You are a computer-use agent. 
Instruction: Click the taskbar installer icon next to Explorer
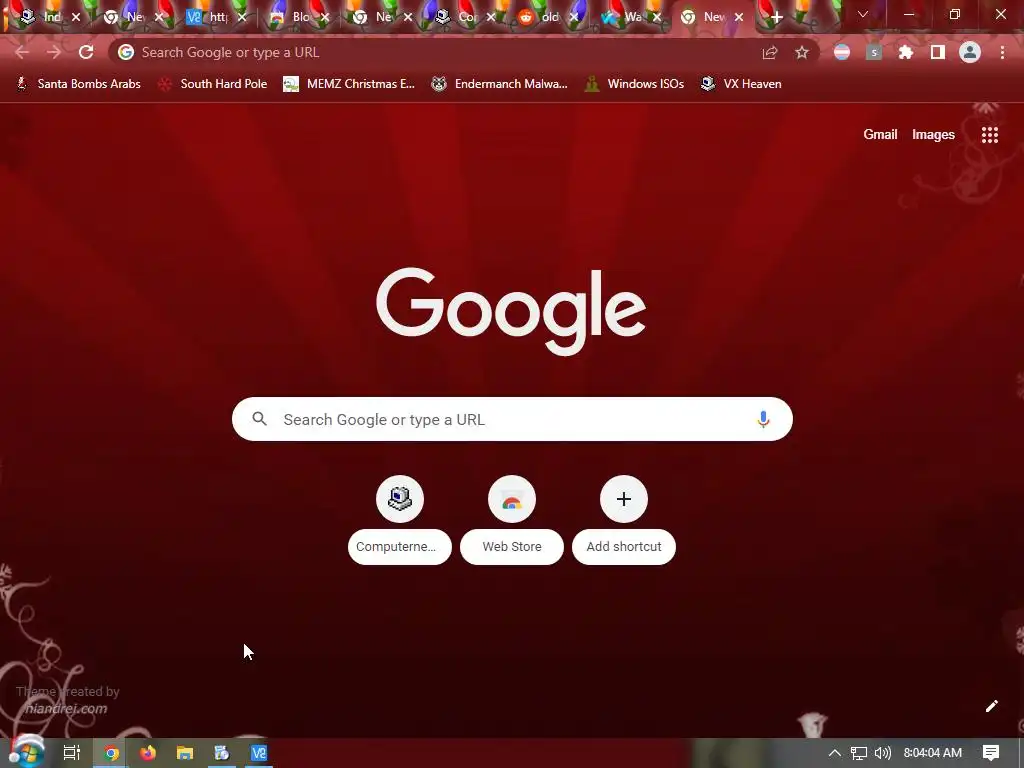pos(222,753)
